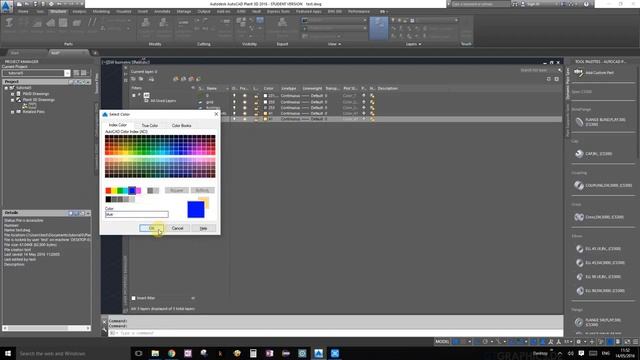Add a new drawing tab with plus
640x360 pixels.
(95, 53)
